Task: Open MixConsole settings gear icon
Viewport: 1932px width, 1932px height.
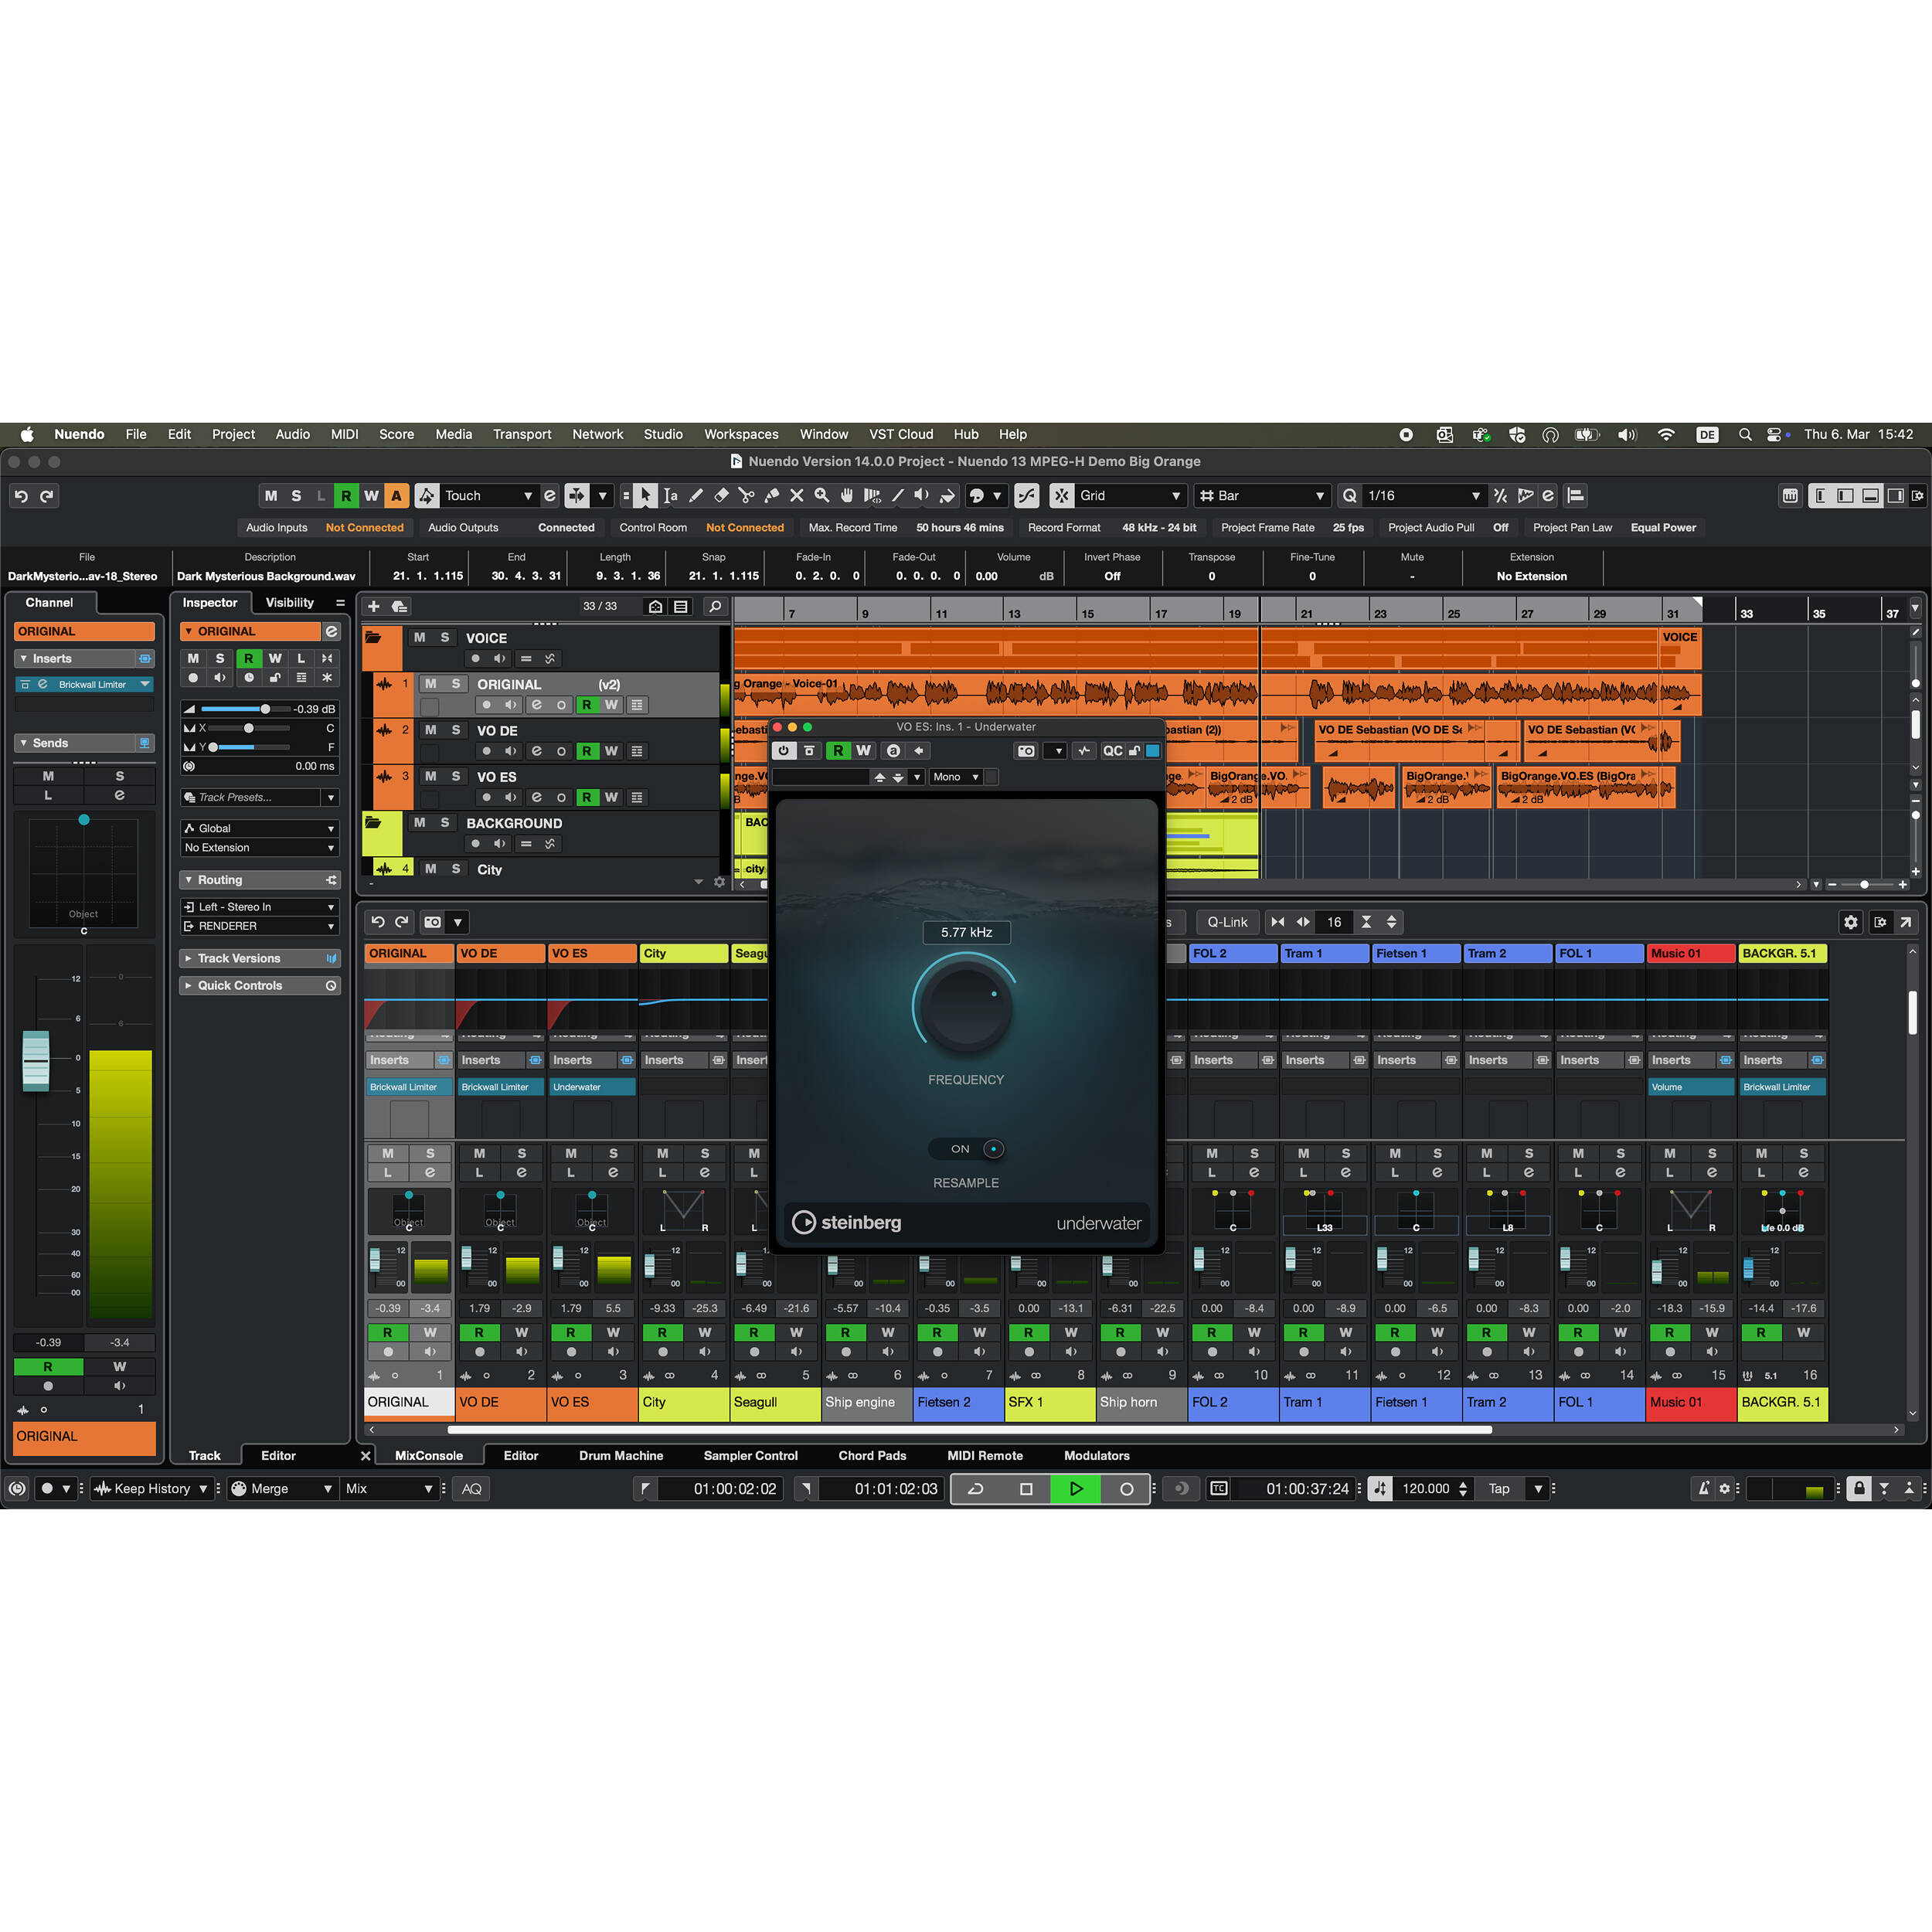Action: [x=1850, y=922]
